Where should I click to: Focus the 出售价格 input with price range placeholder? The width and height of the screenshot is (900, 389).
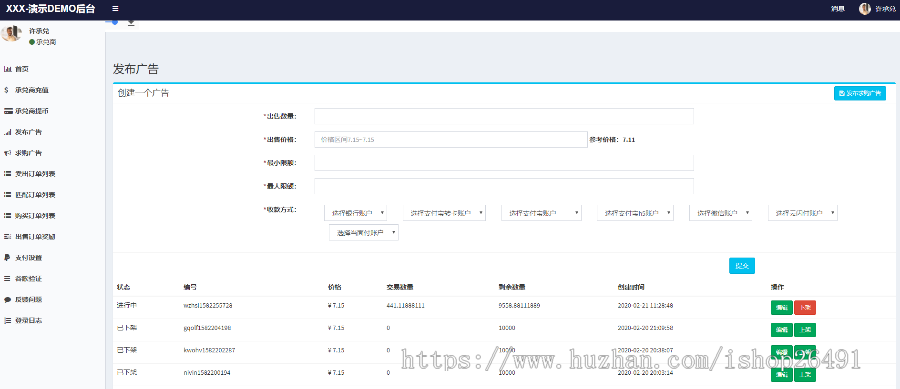tap(451, 139)
